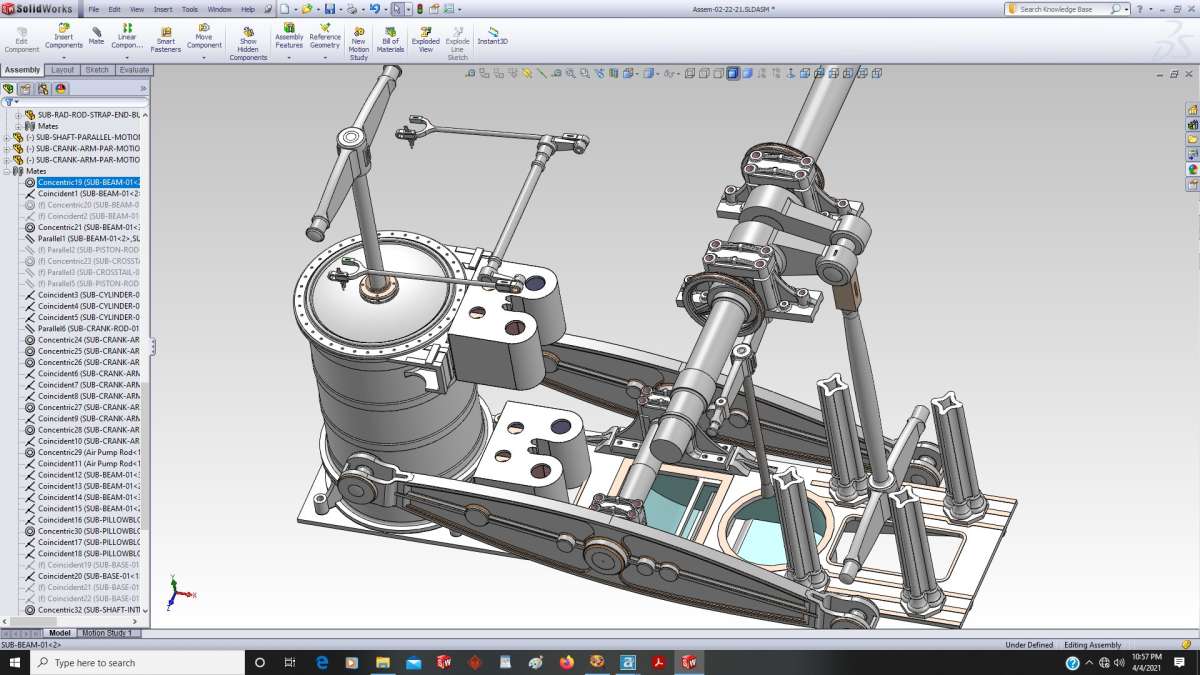Image resolution: width=1200 pixels, height=675 pixels.
Task: Start a New Motion Study
Action: pyautogui.click(x=358, y=43)
